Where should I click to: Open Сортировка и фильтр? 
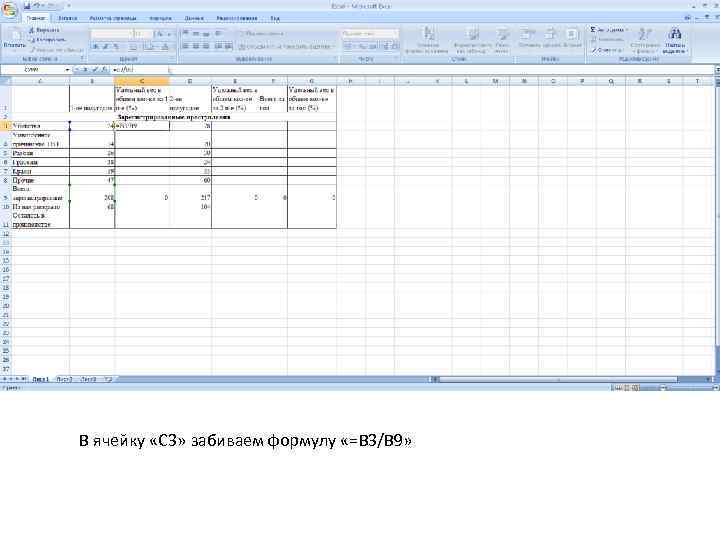point(645,40)
